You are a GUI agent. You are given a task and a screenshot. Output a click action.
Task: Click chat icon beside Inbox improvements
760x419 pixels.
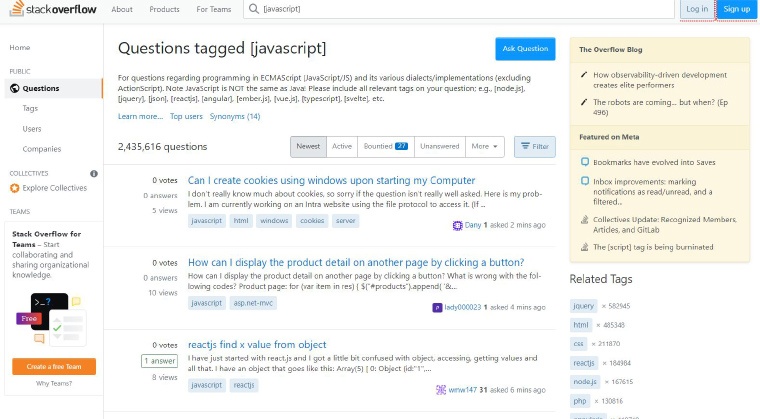pos(585,181)
